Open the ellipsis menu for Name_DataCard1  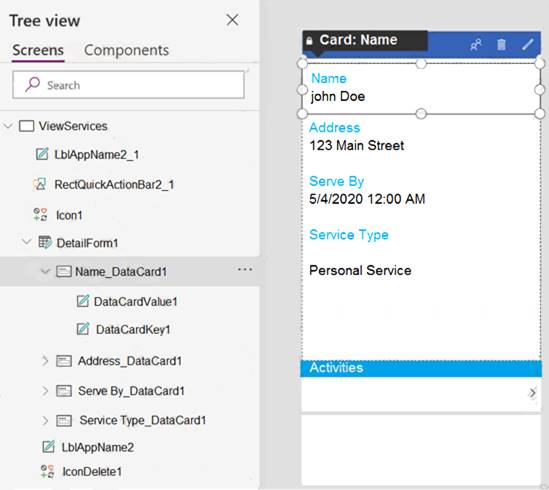(245, 269)
